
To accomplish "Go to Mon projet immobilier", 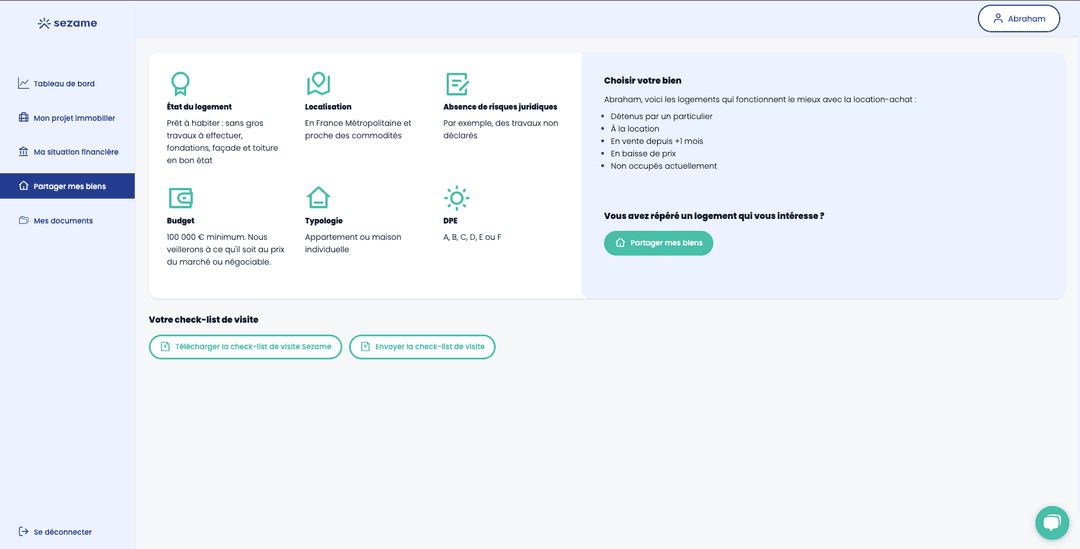I will coord(74,118).
